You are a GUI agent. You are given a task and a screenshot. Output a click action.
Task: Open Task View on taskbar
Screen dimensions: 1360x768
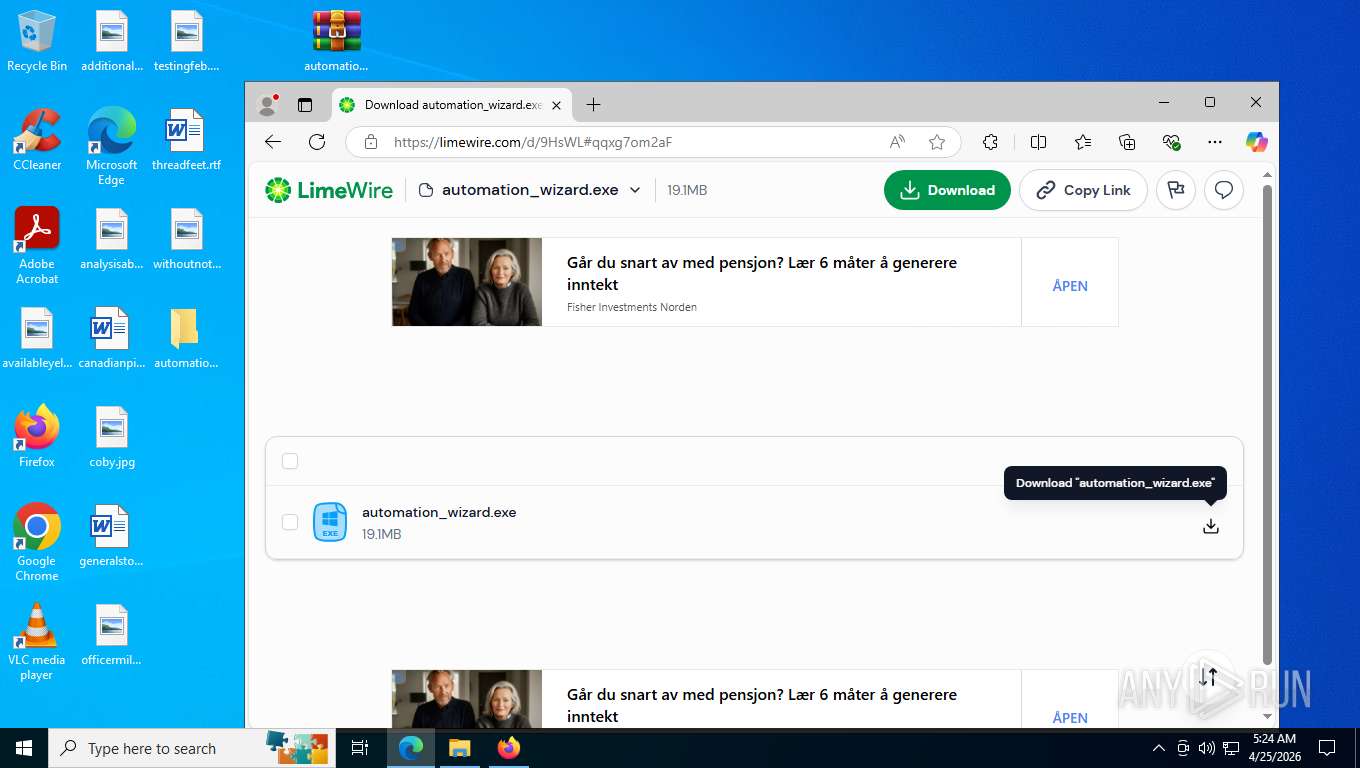click(x=360, y=748)
